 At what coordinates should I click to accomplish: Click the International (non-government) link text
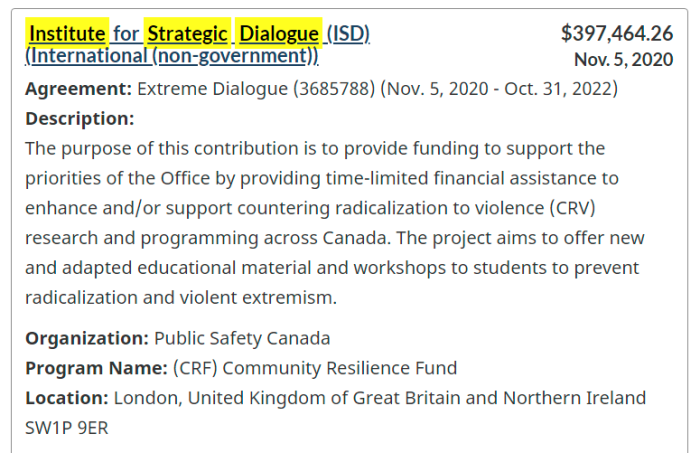pyautogui.click(x=172, y=56)
